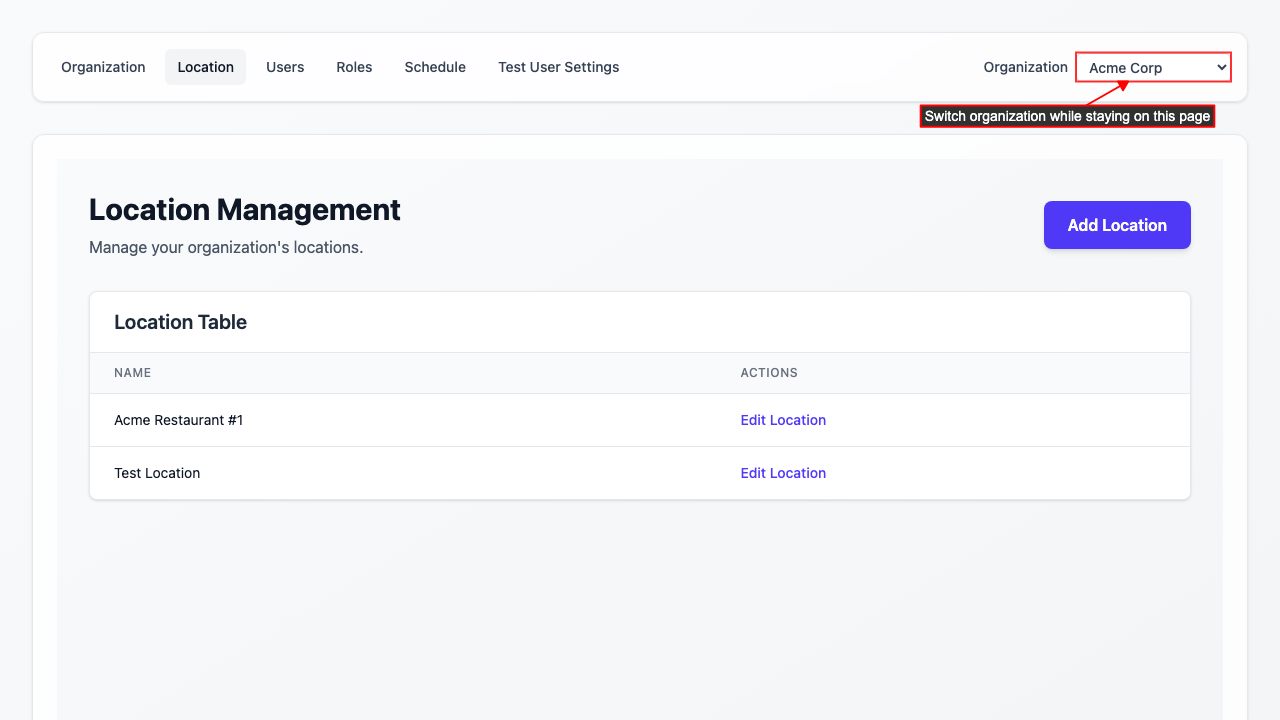
Task: Select the Test Location table row
Action: click(x=400, y=473)
